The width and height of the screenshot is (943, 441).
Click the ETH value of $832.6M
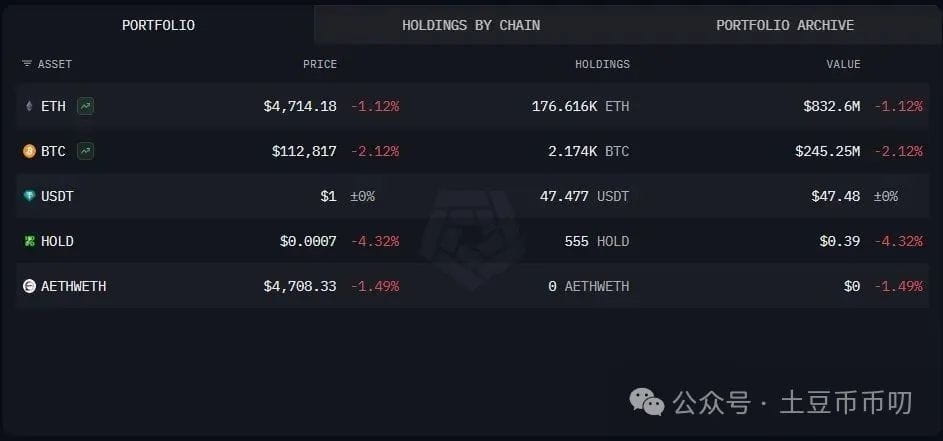click(831, 106)
